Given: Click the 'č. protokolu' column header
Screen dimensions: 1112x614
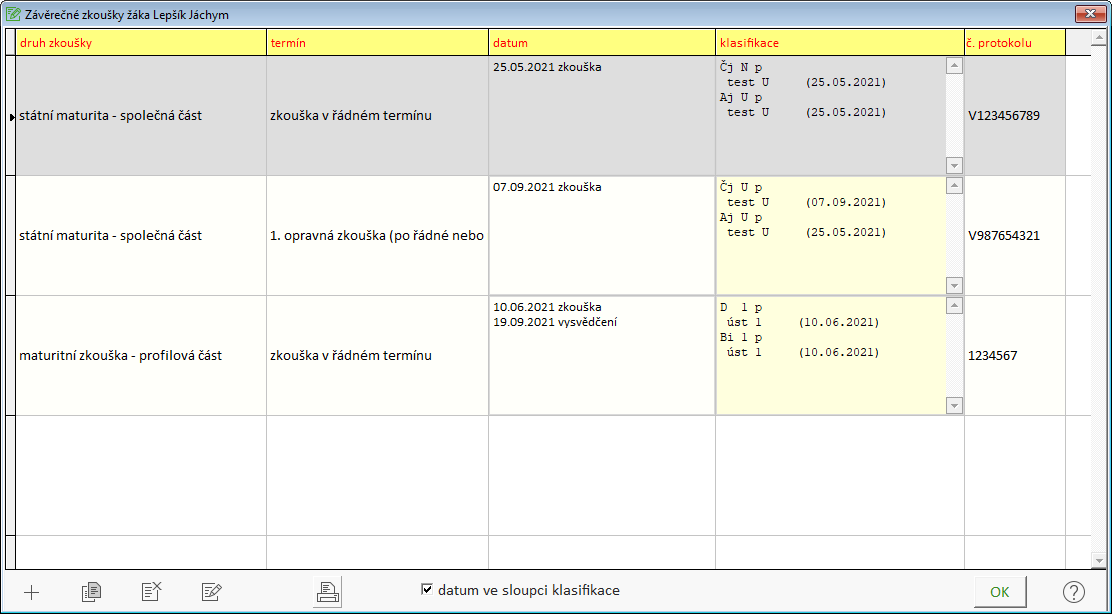Looking at the screenshot, I should tap(1015, 43).
